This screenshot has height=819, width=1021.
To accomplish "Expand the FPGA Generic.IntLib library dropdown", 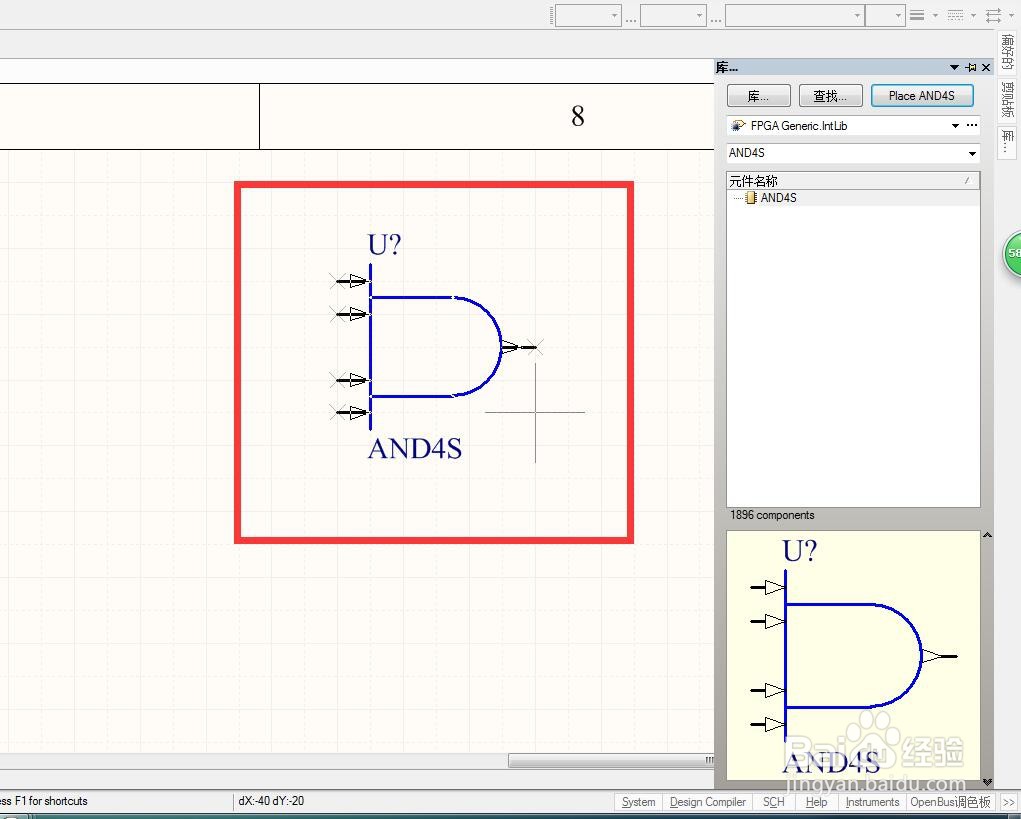I will [955, 126].
